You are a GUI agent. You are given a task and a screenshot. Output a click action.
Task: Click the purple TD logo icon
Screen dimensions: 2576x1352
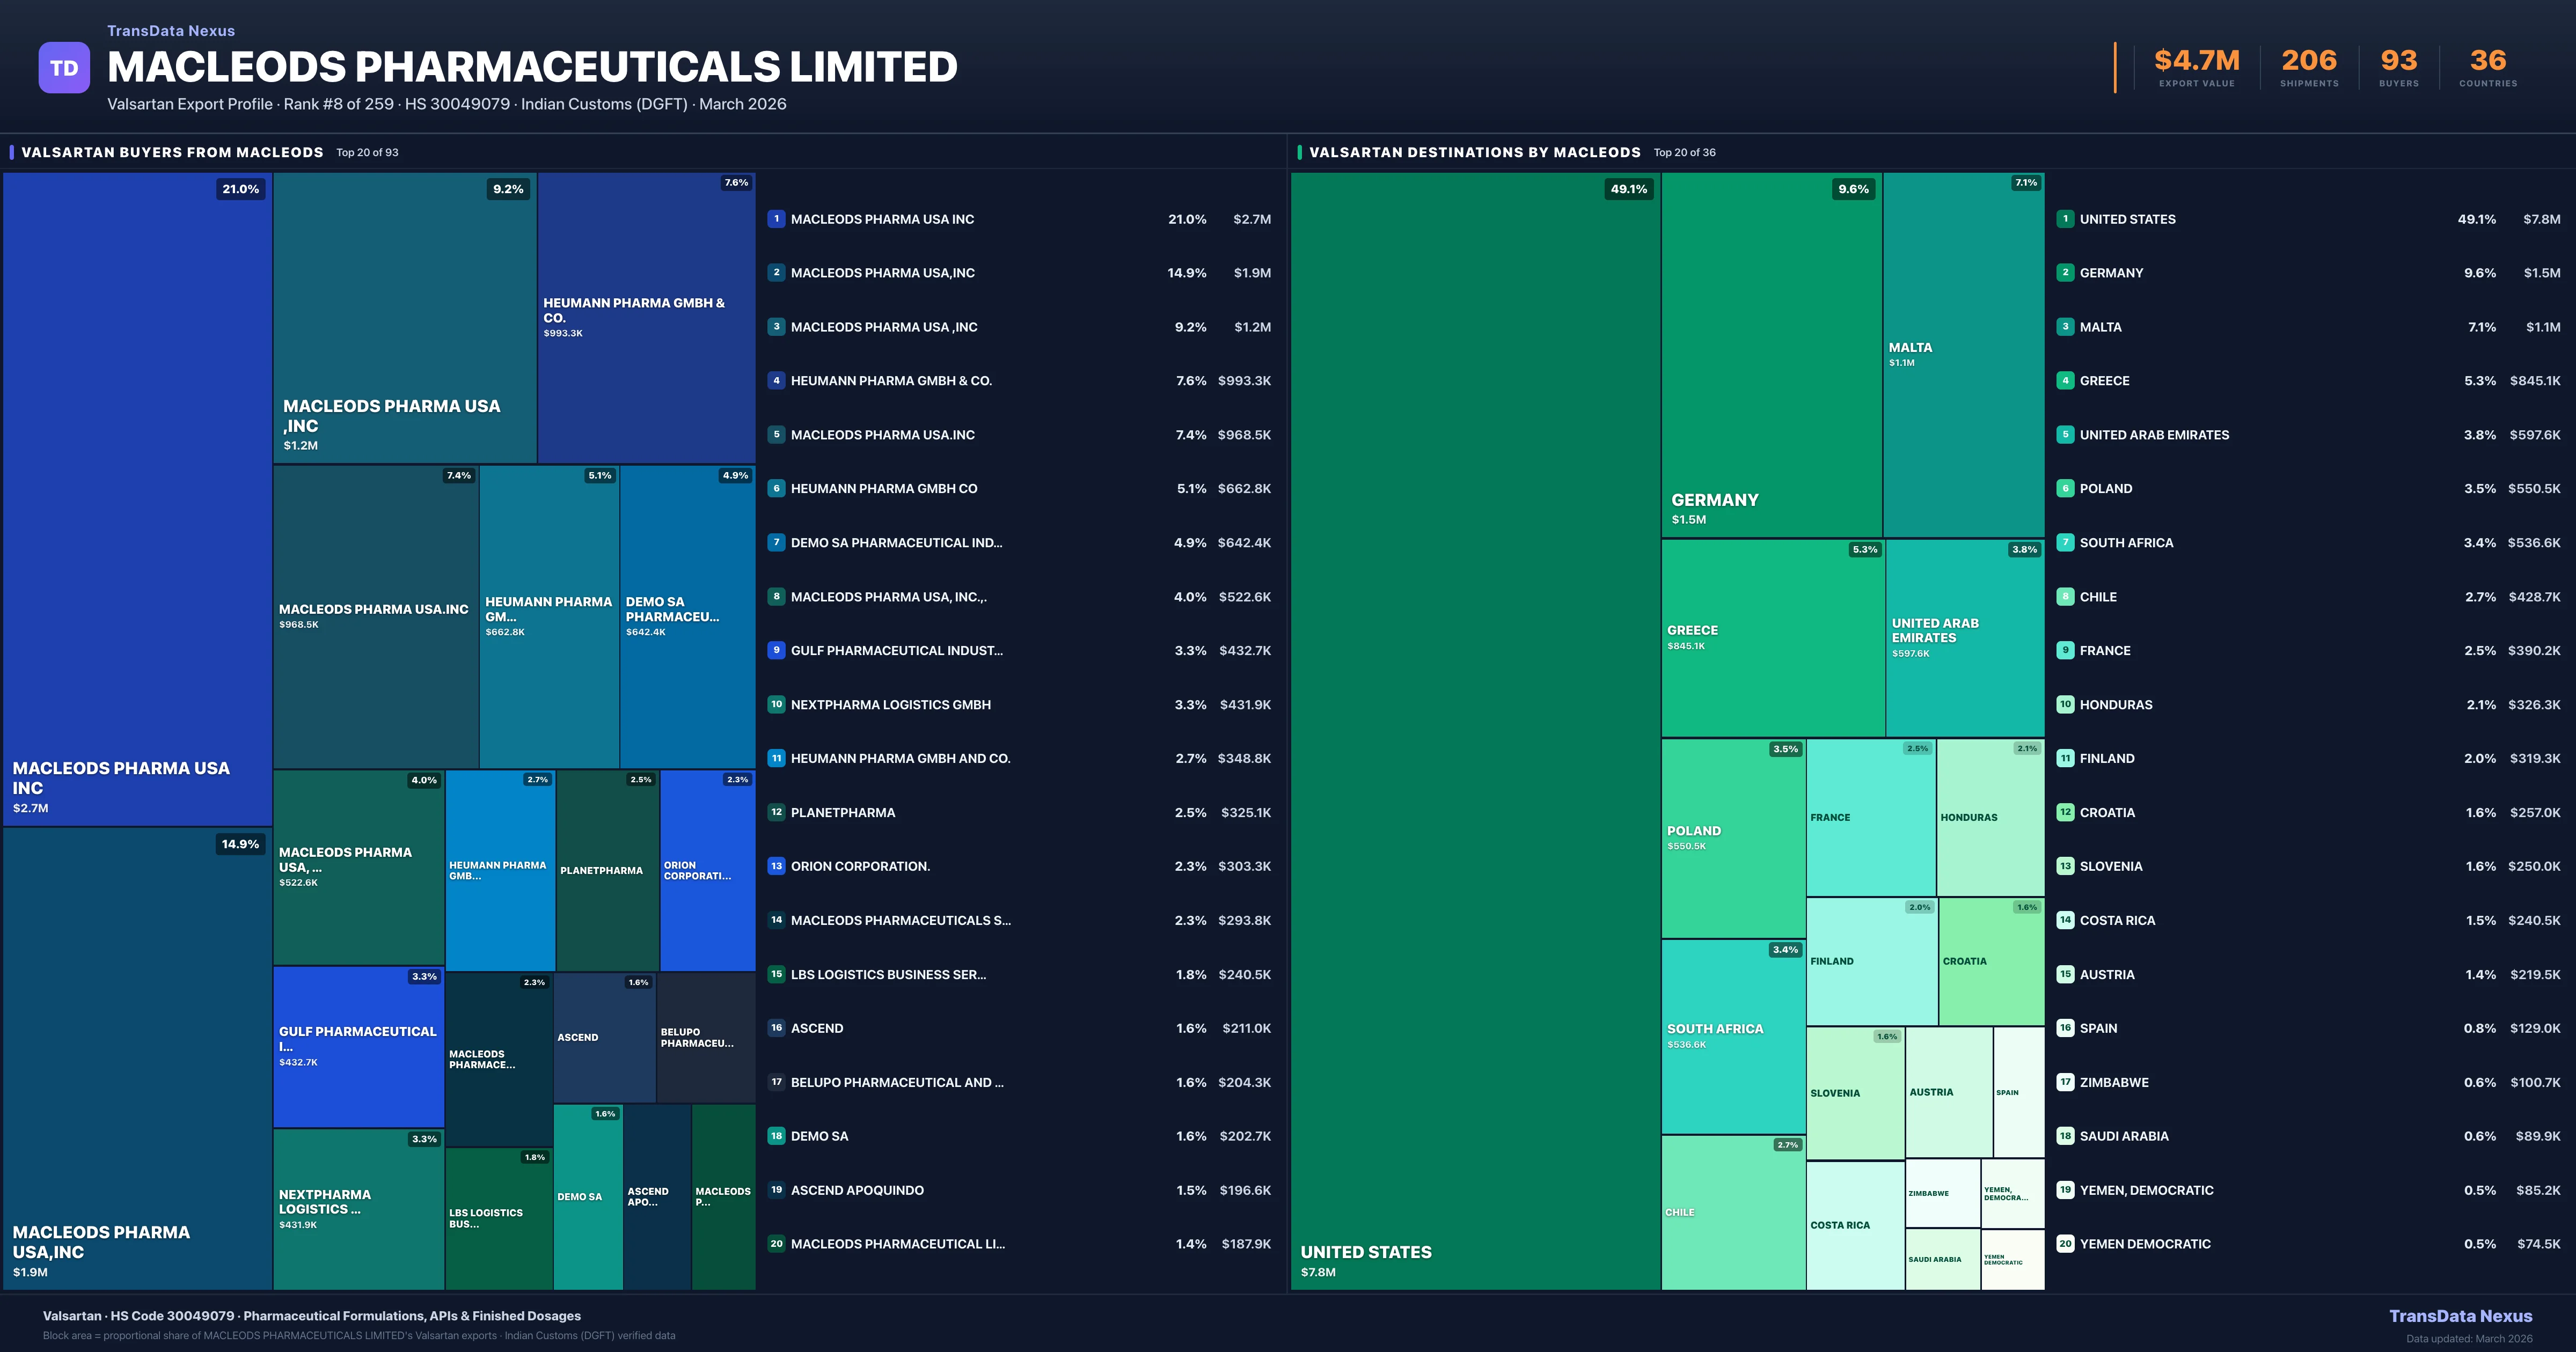64,68
